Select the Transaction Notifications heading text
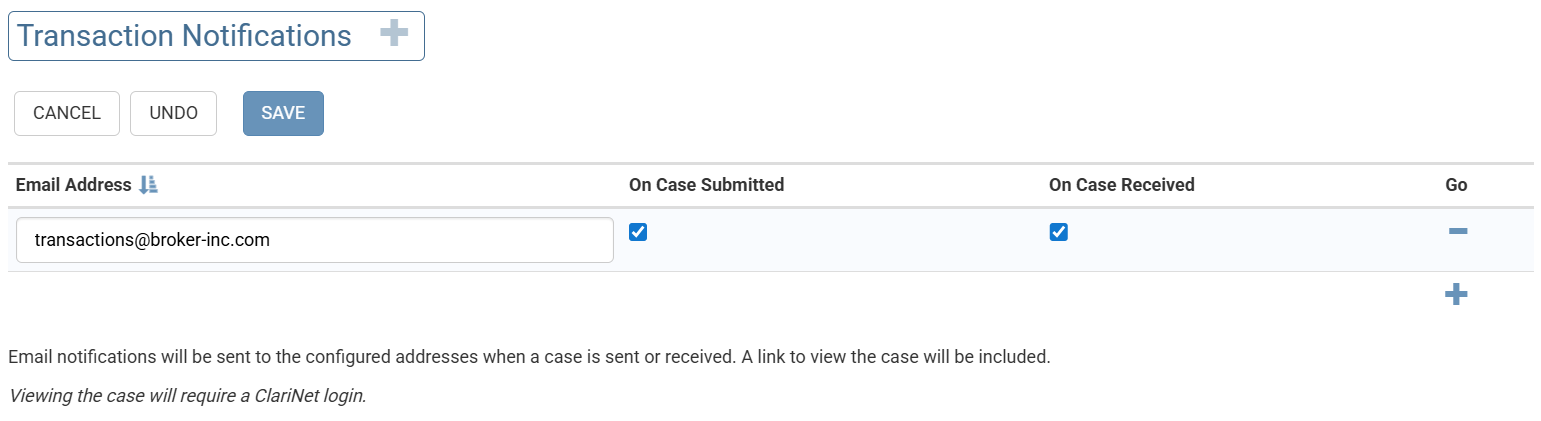The image size is (1541, 421). coord(184,36)
